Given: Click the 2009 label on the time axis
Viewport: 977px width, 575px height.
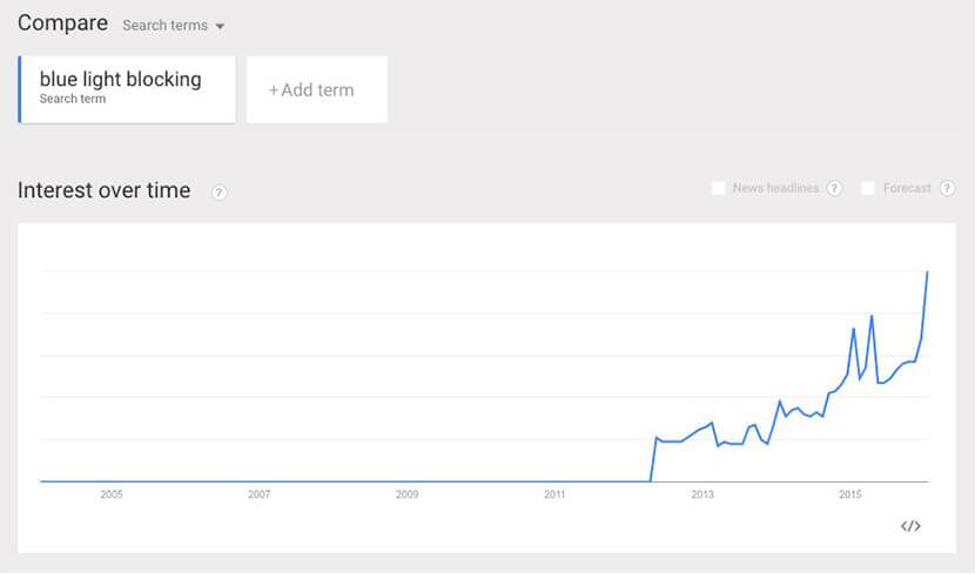Looking at the screenshot, I should (x=407, y=495).
